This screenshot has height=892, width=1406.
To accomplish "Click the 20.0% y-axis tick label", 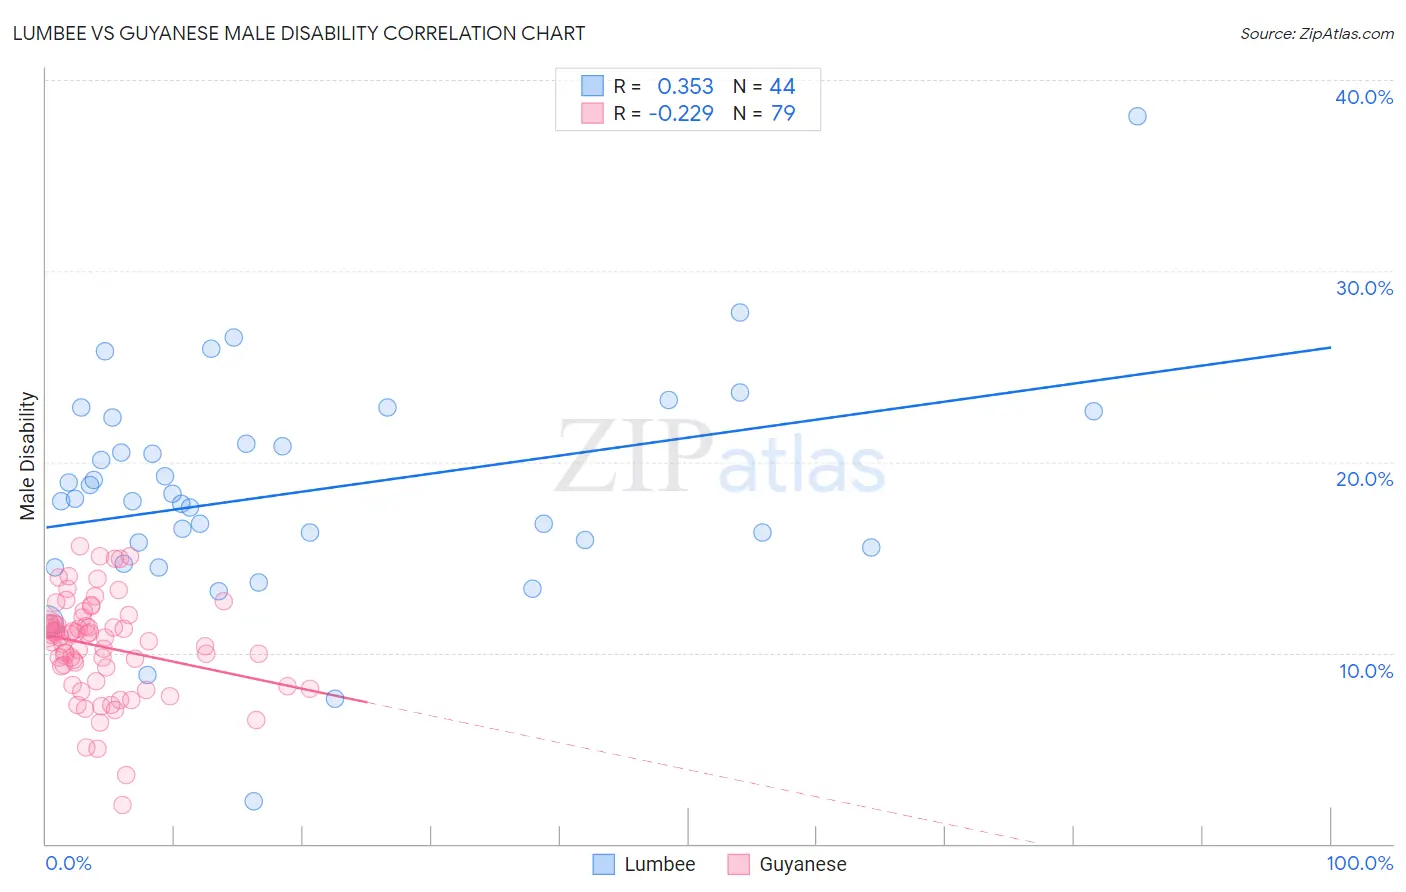I will click(x=1364, y=479).
